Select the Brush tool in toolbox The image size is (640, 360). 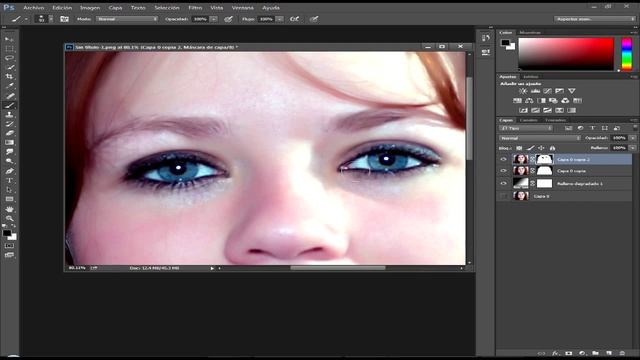coord(9,105)
